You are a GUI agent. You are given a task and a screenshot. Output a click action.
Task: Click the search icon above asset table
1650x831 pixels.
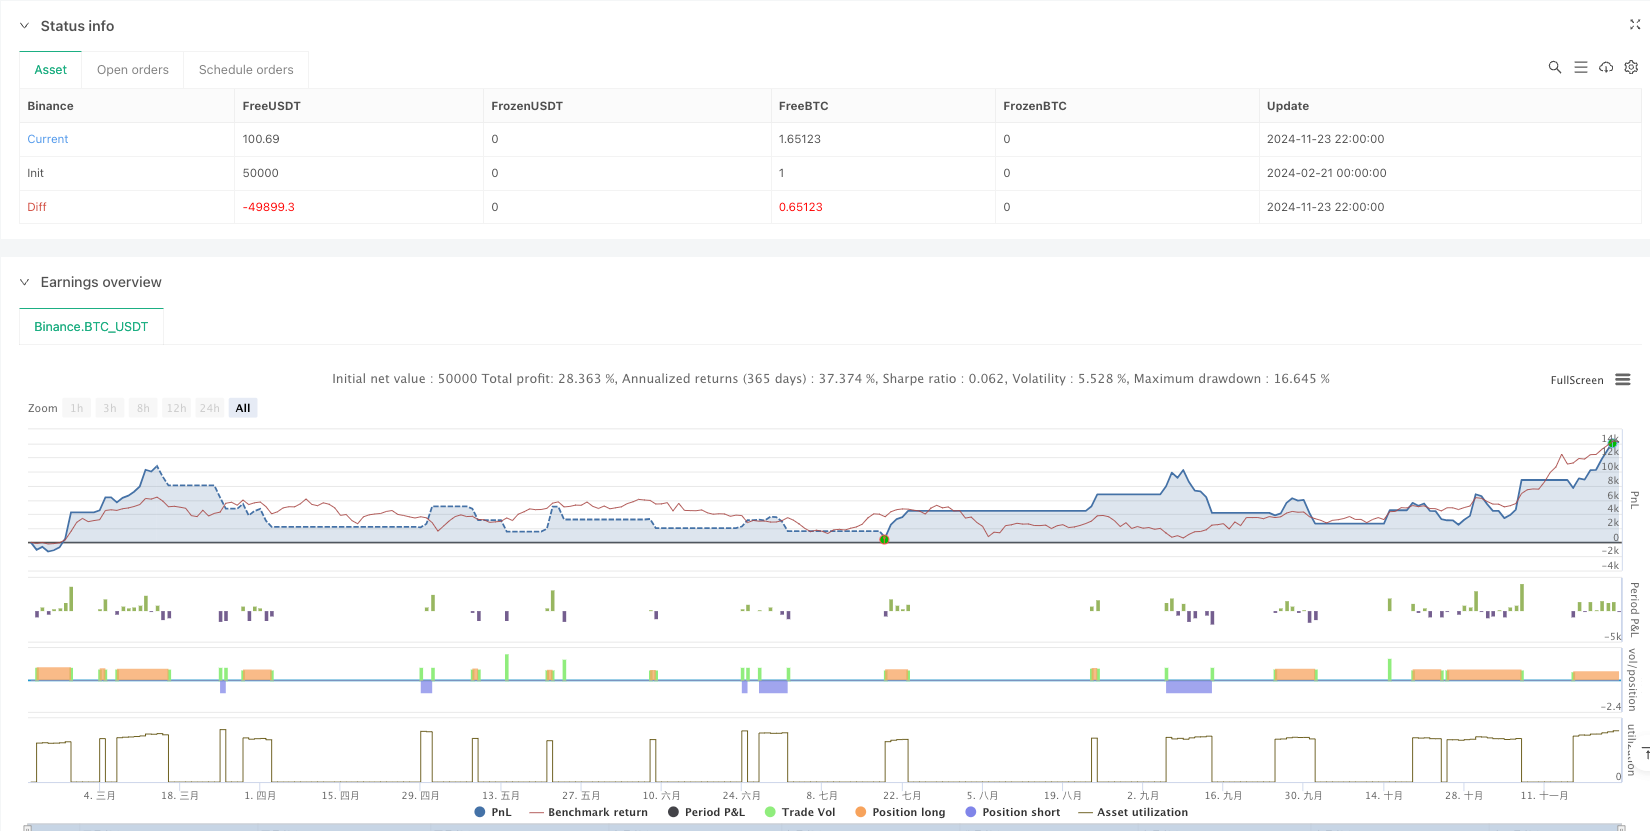tap(1554, 67)
